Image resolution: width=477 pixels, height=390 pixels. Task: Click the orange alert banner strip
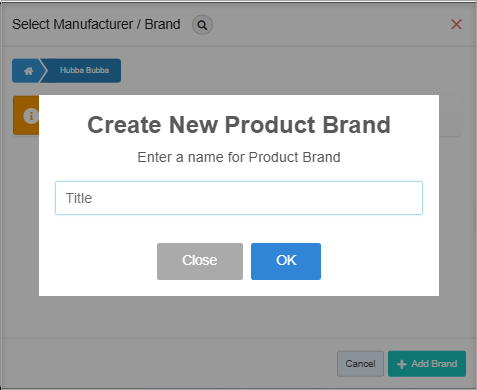pyautogui.click(x=26, y=115)
